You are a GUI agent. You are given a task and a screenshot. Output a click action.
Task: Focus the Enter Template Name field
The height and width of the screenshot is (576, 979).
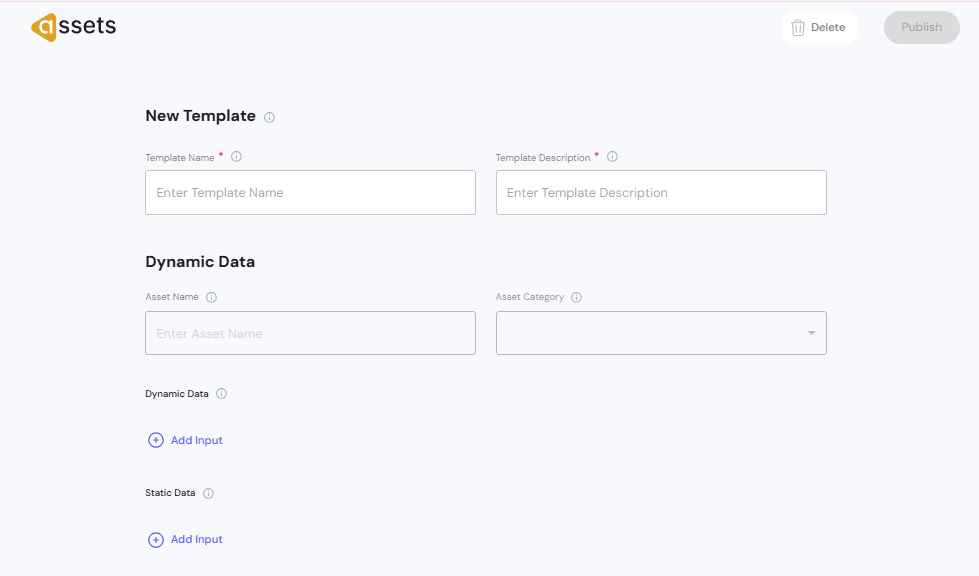(x=310, y=193)
